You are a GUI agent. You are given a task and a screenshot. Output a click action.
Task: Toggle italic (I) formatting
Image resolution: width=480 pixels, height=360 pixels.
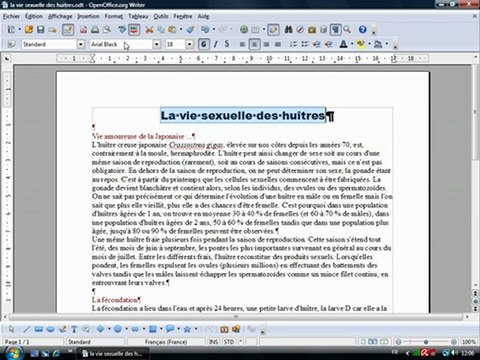pos(216,44)
